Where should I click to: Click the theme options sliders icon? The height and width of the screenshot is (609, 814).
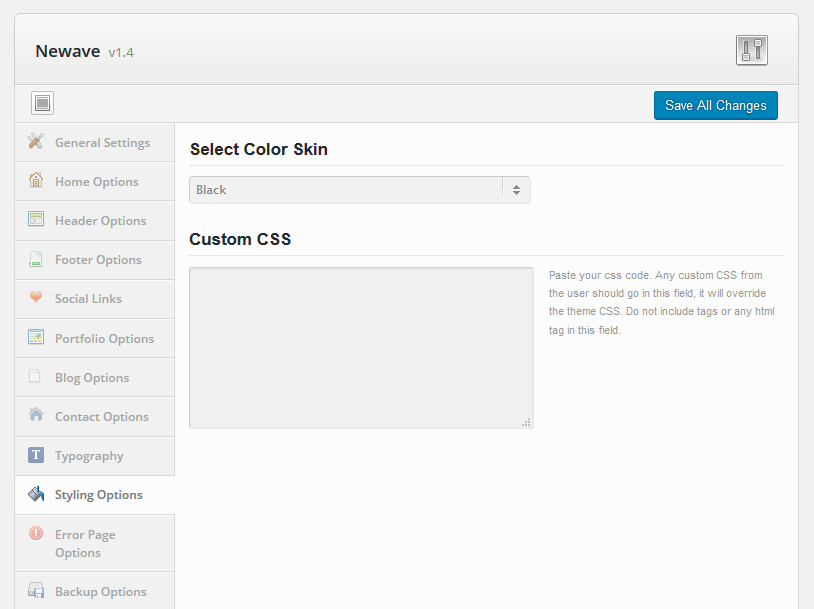[x=751, y=50]
